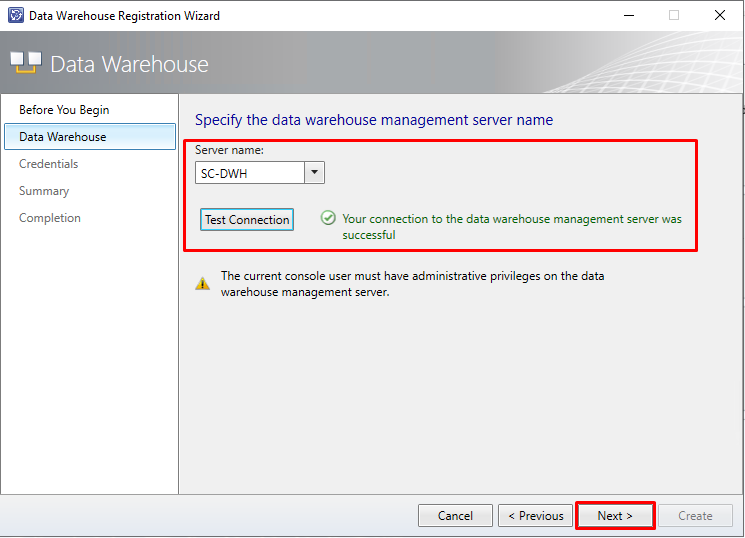Select the Completion step
This screenshot has height=538, width=745.
coord(50,218)
